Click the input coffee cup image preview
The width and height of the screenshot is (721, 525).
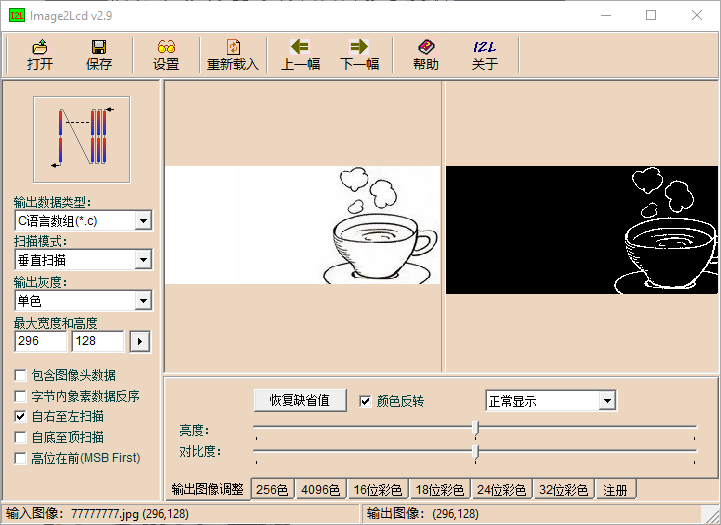pyautogui.click(x=303, y=225)
